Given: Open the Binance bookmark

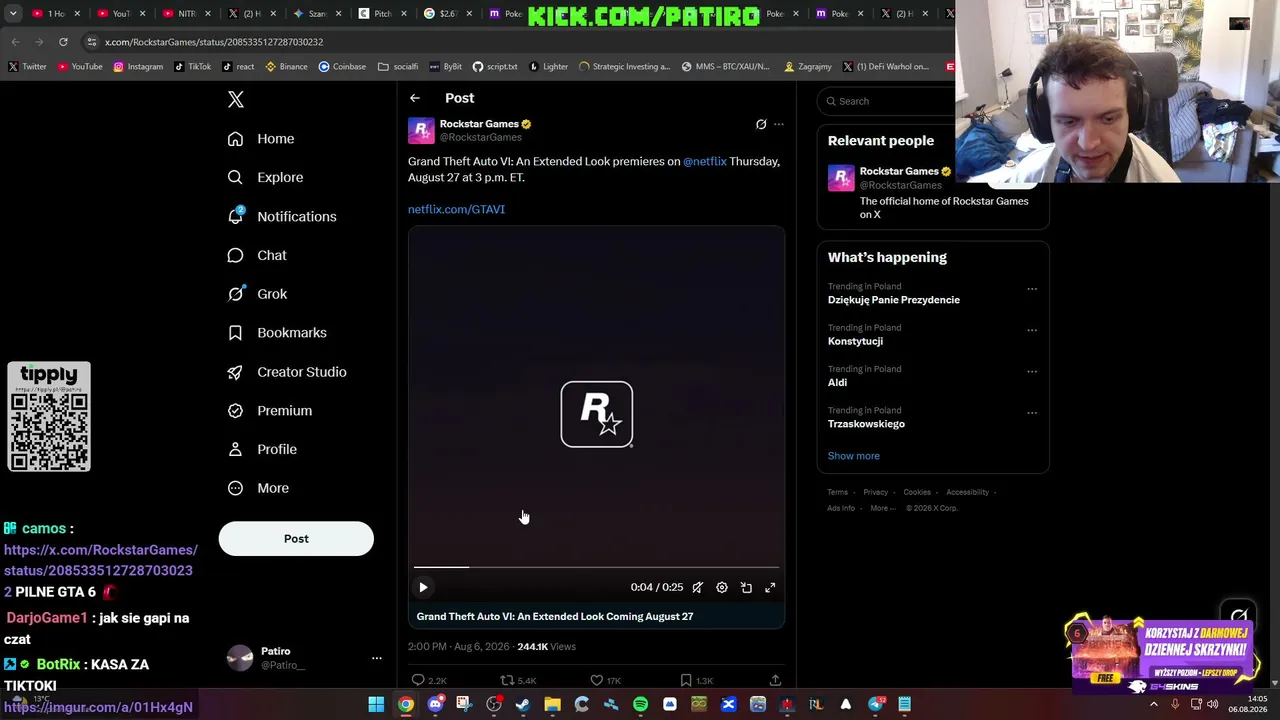Looking at the screenshot, I should coord(287,67).
